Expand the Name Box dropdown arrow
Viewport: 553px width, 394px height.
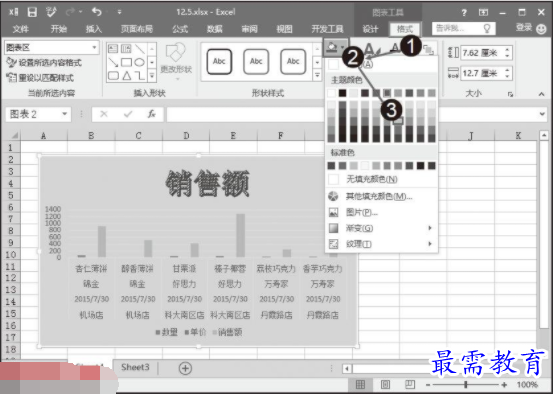tap(65, 114)
